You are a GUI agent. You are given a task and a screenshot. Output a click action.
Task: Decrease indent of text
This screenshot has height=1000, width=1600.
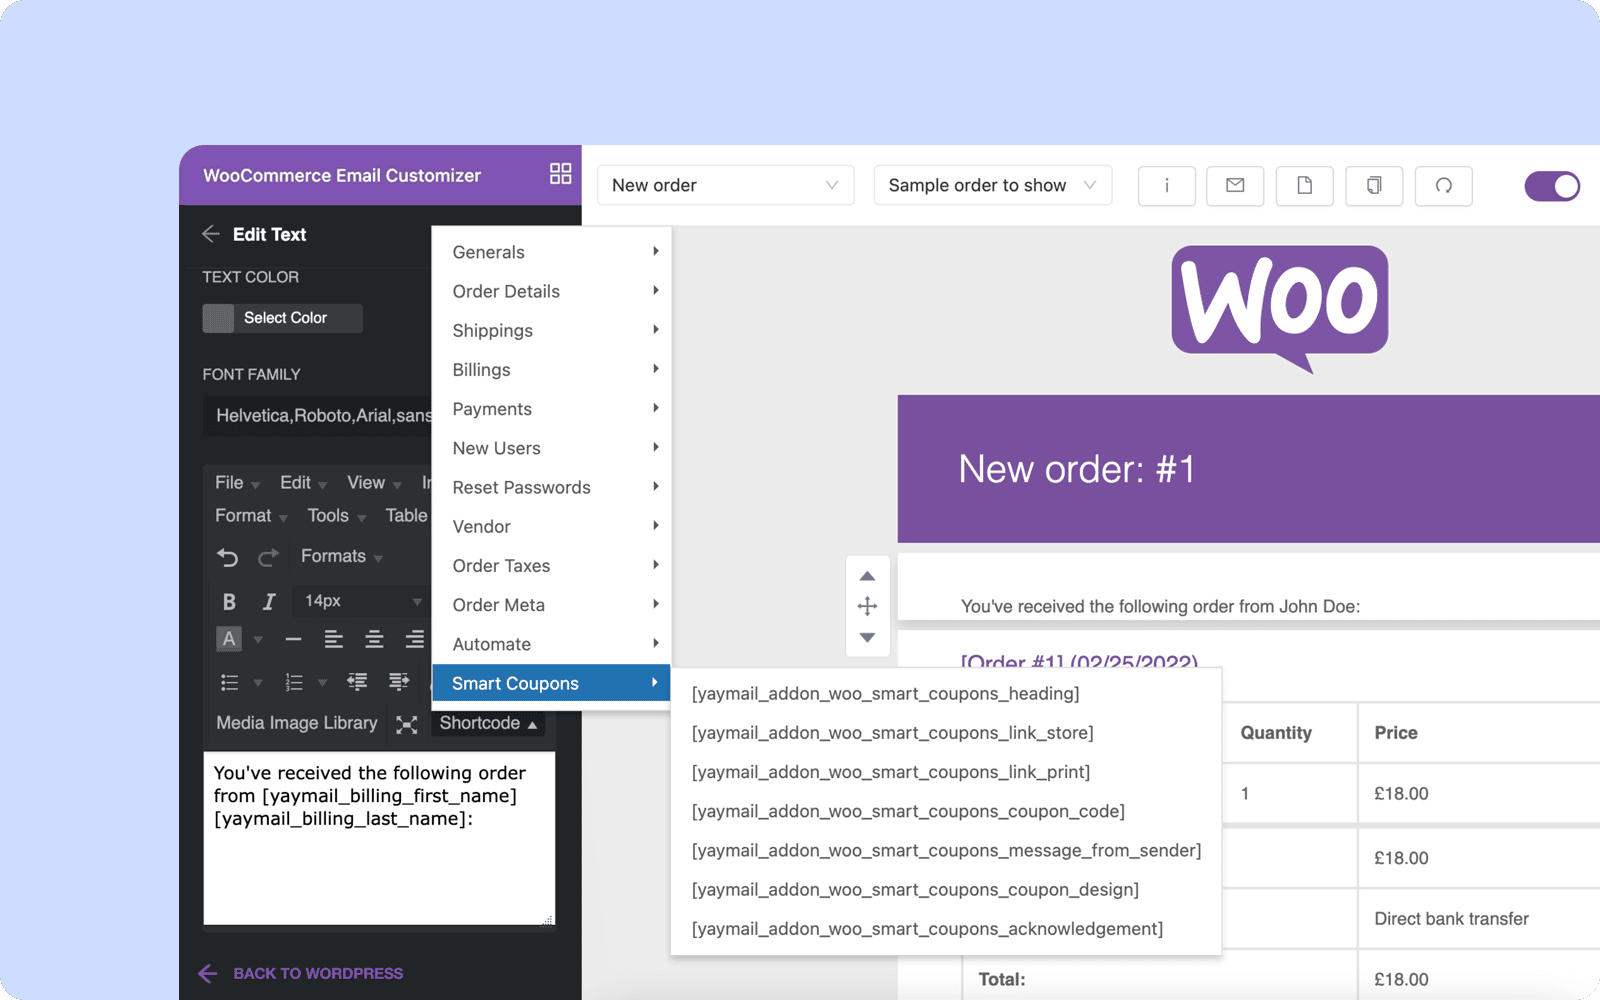[357, 682]
